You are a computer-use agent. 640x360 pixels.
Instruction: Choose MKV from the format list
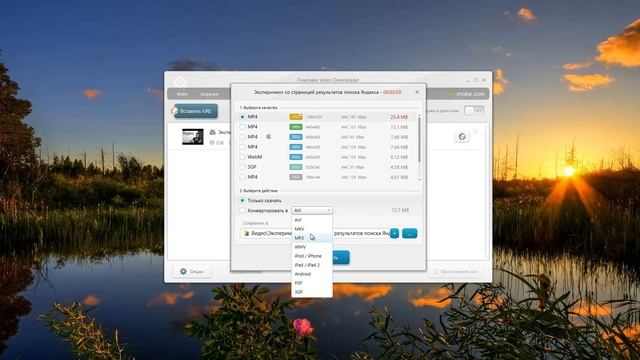(312, 229)
